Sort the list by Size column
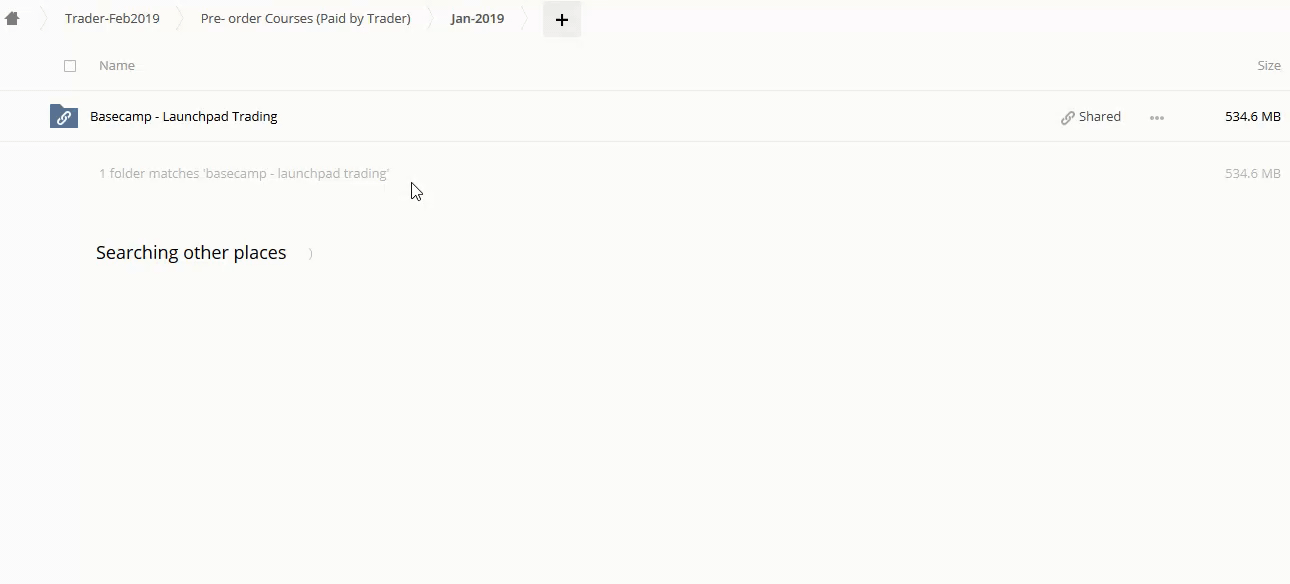This screenshot has height=584, width=1290. (x=1269, y=65)
